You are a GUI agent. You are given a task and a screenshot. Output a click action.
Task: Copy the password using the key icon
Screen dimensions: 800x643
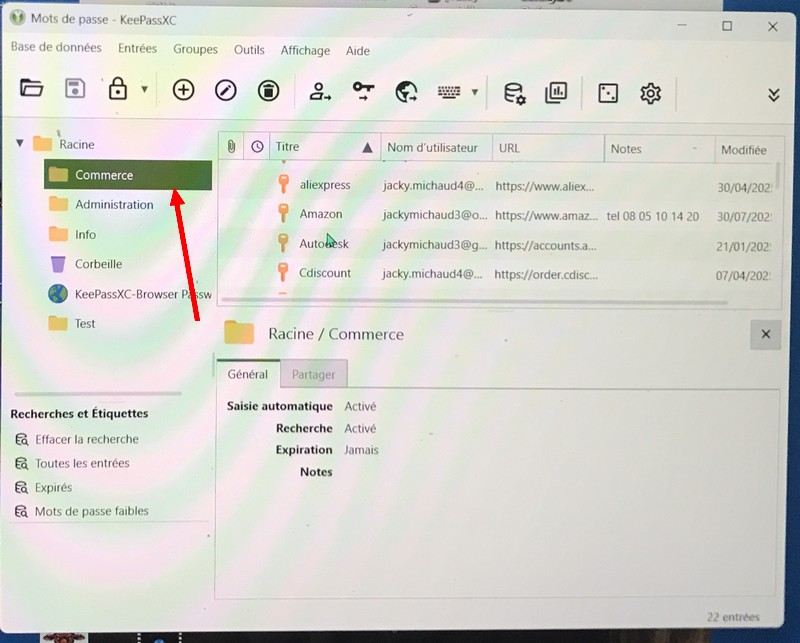363,92
